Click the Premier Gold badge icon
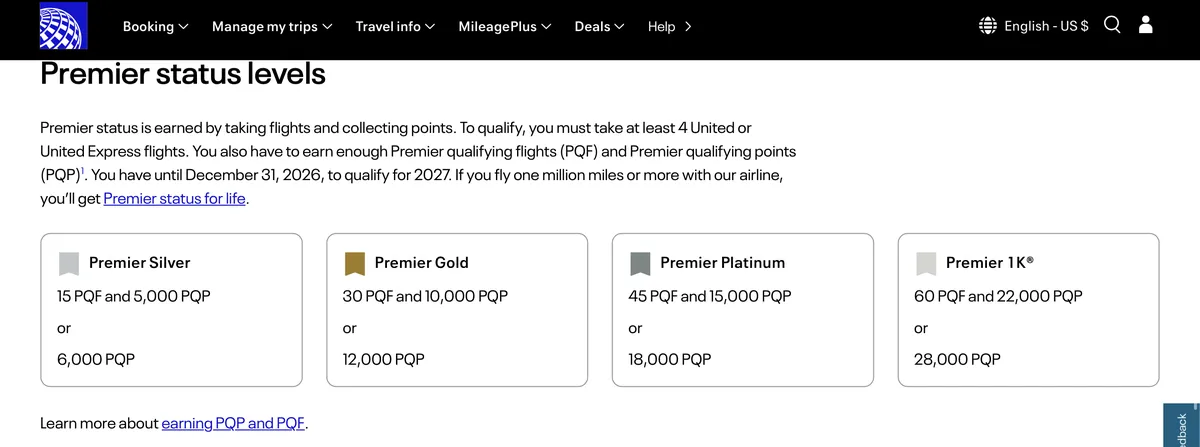Screen dimensions: 1200x447 pos(355,263)
